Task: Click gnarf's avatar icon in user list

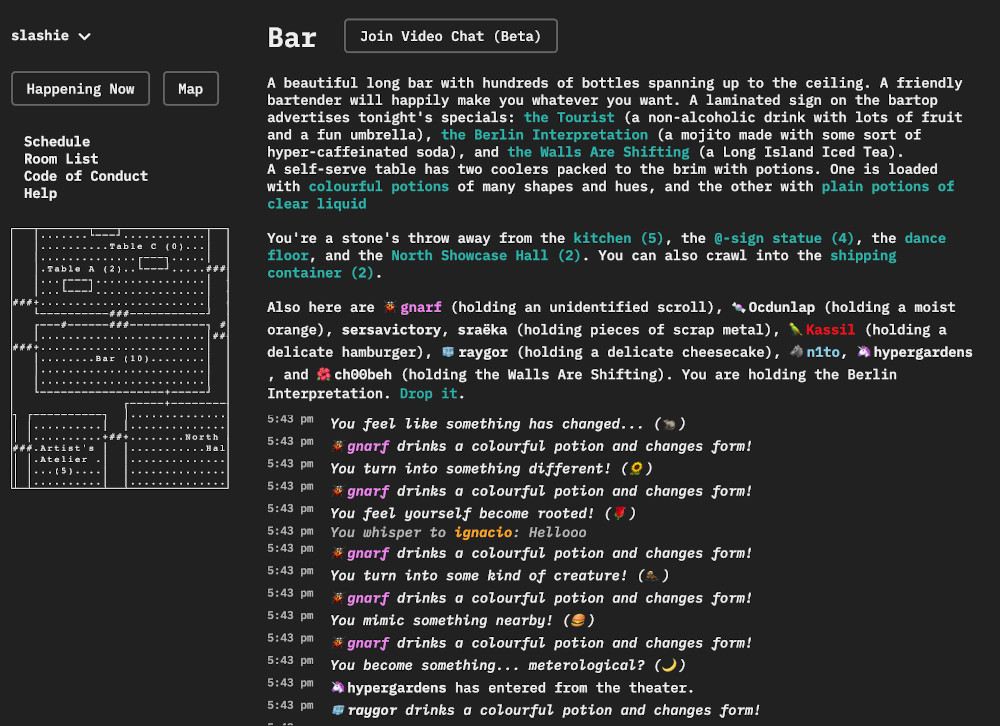Action: 388,308
